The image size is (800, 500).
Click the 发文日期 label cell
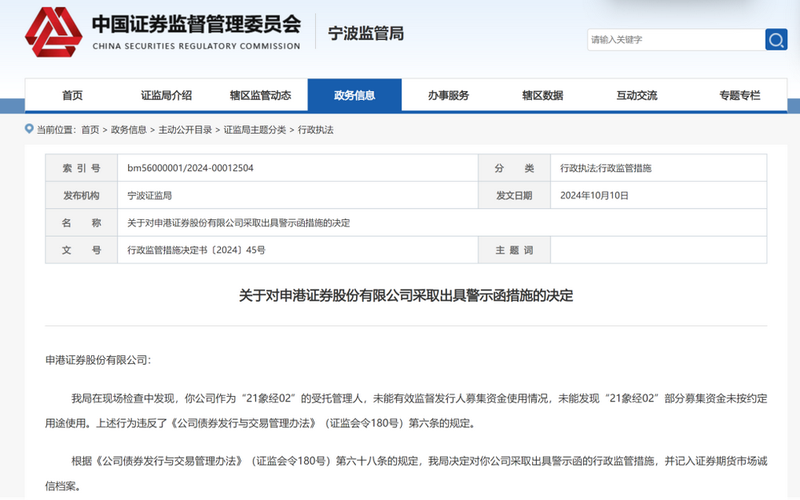point(514,195)
